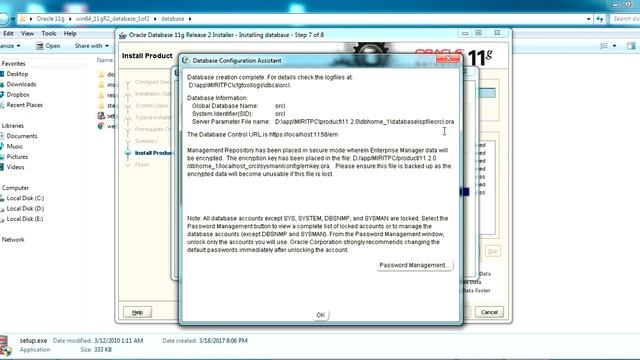Select 'Install Product' step in installer
Viewport: 640px width, 360px height.
(x=153, y=153)
